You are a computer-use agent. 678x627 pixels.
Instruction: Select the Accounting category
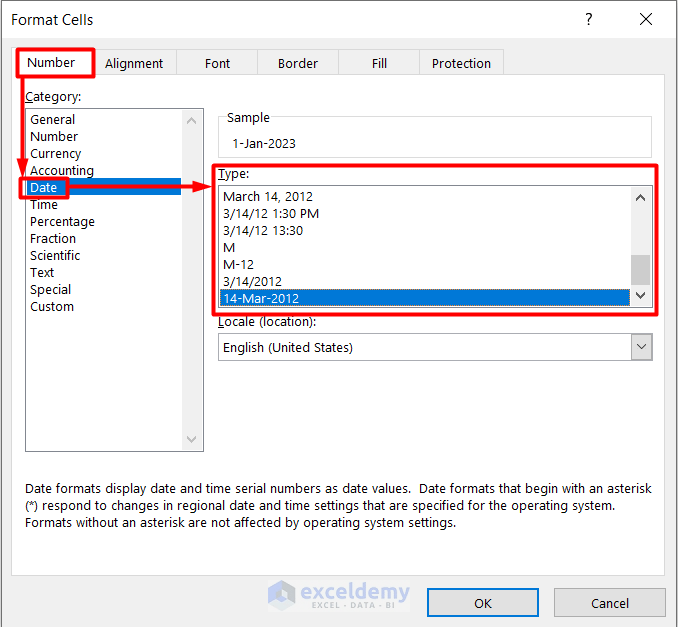104,170
